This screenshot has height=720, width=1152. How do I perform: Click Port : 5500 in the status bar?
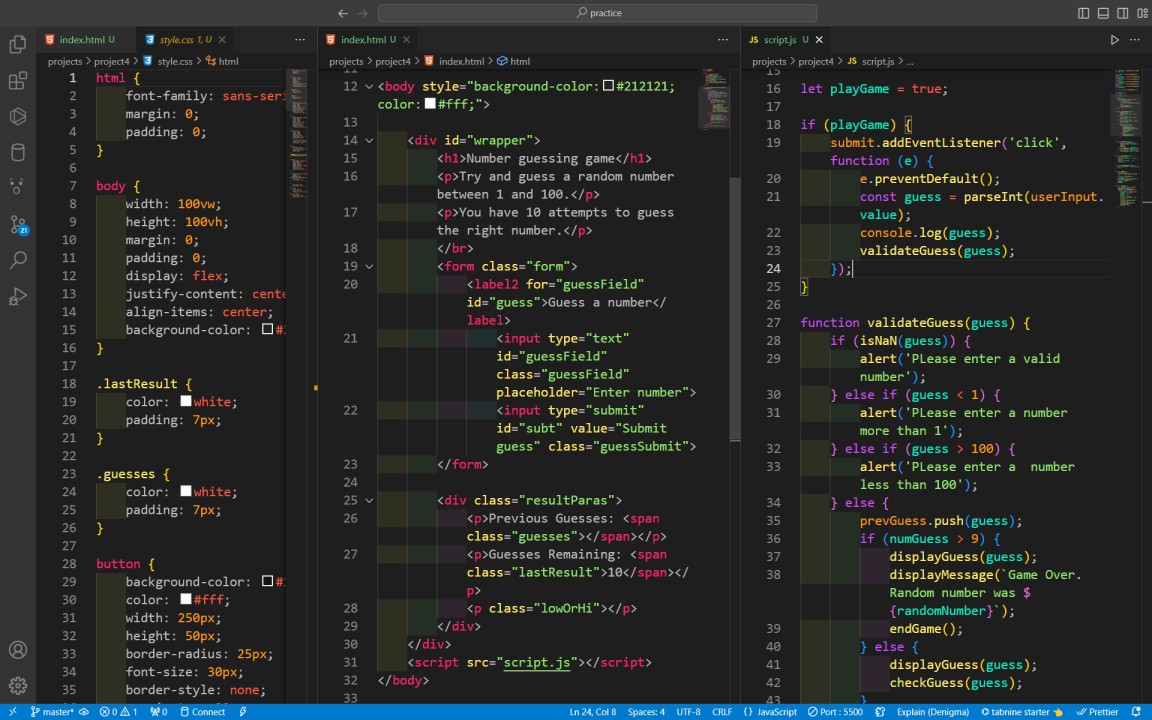834,712
